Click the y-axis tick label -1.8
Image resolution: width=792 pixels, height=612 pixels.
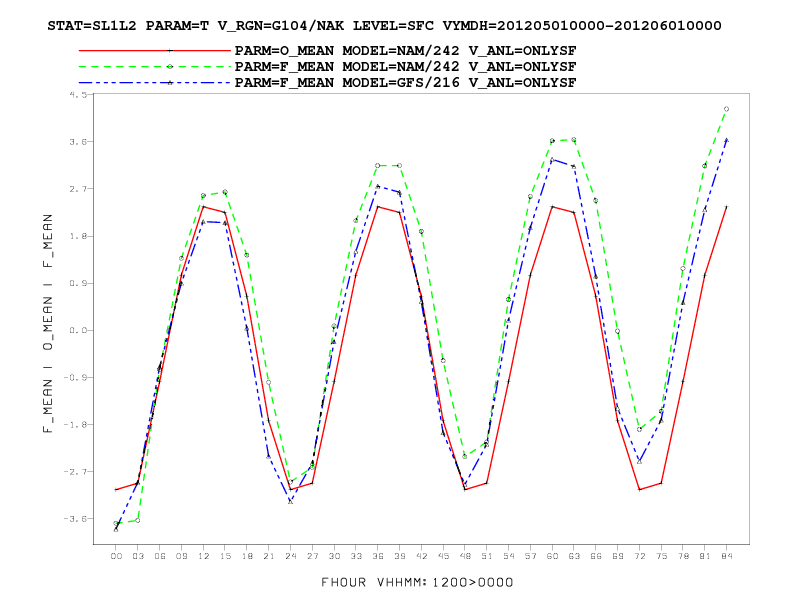click(x=76, y=425)
